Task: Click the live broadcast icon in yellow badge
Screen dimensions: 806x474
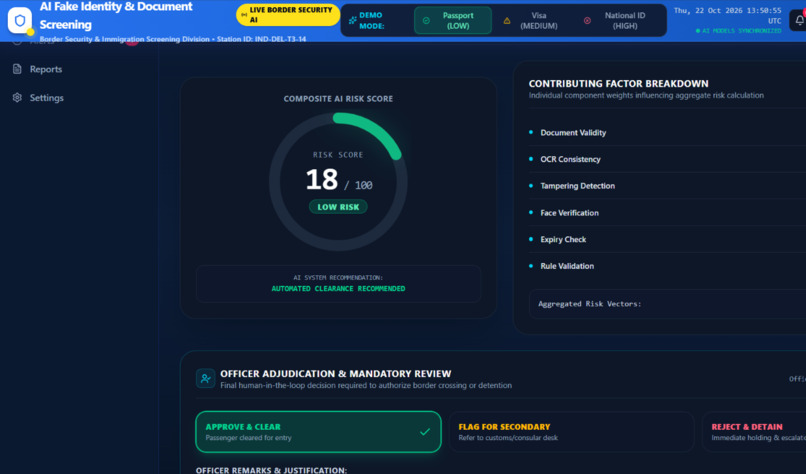Action: tap(244, 15)
